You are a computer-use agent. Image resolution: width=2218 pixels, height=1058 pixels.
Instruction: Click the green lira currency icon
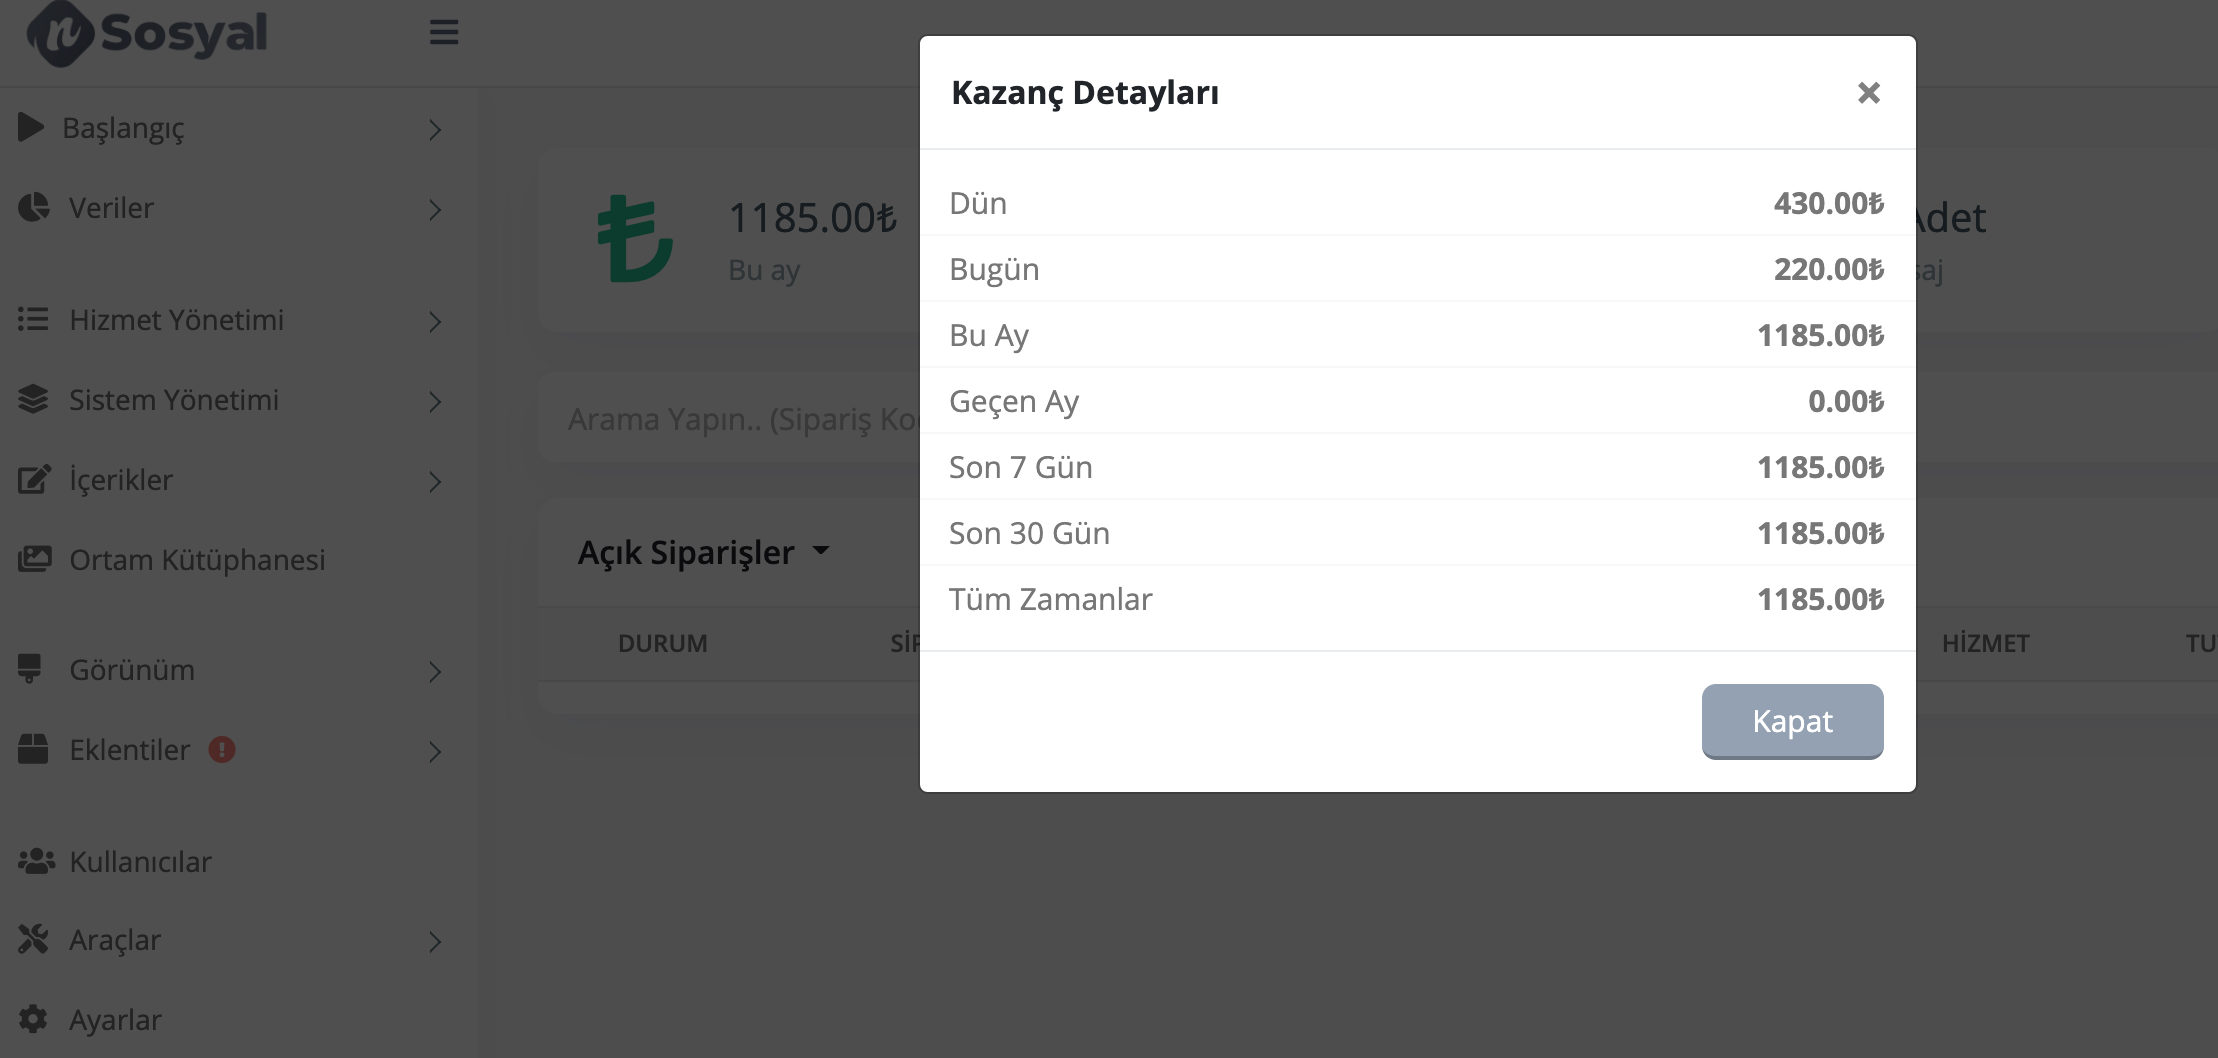tap(634, 239)
